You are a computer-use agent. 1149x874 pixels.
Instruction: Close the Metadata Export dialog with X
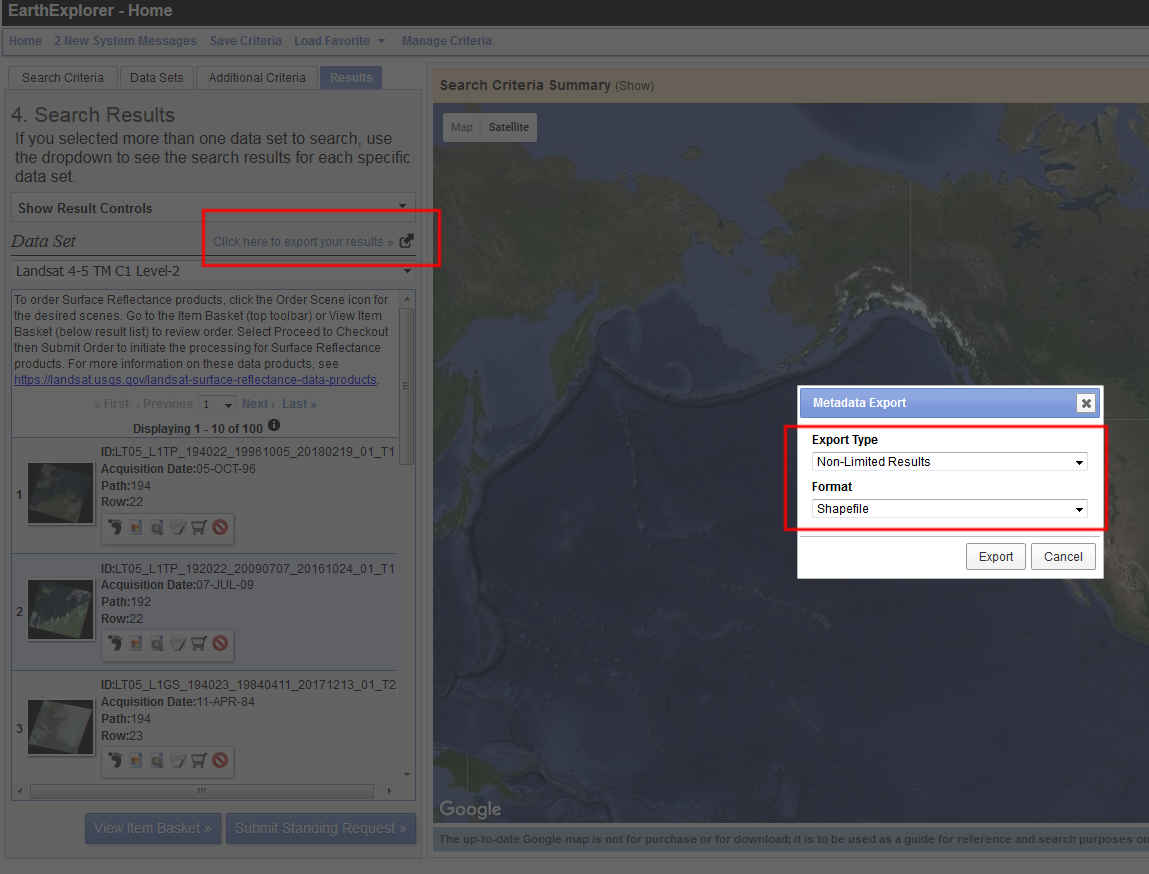point(1085,403)
